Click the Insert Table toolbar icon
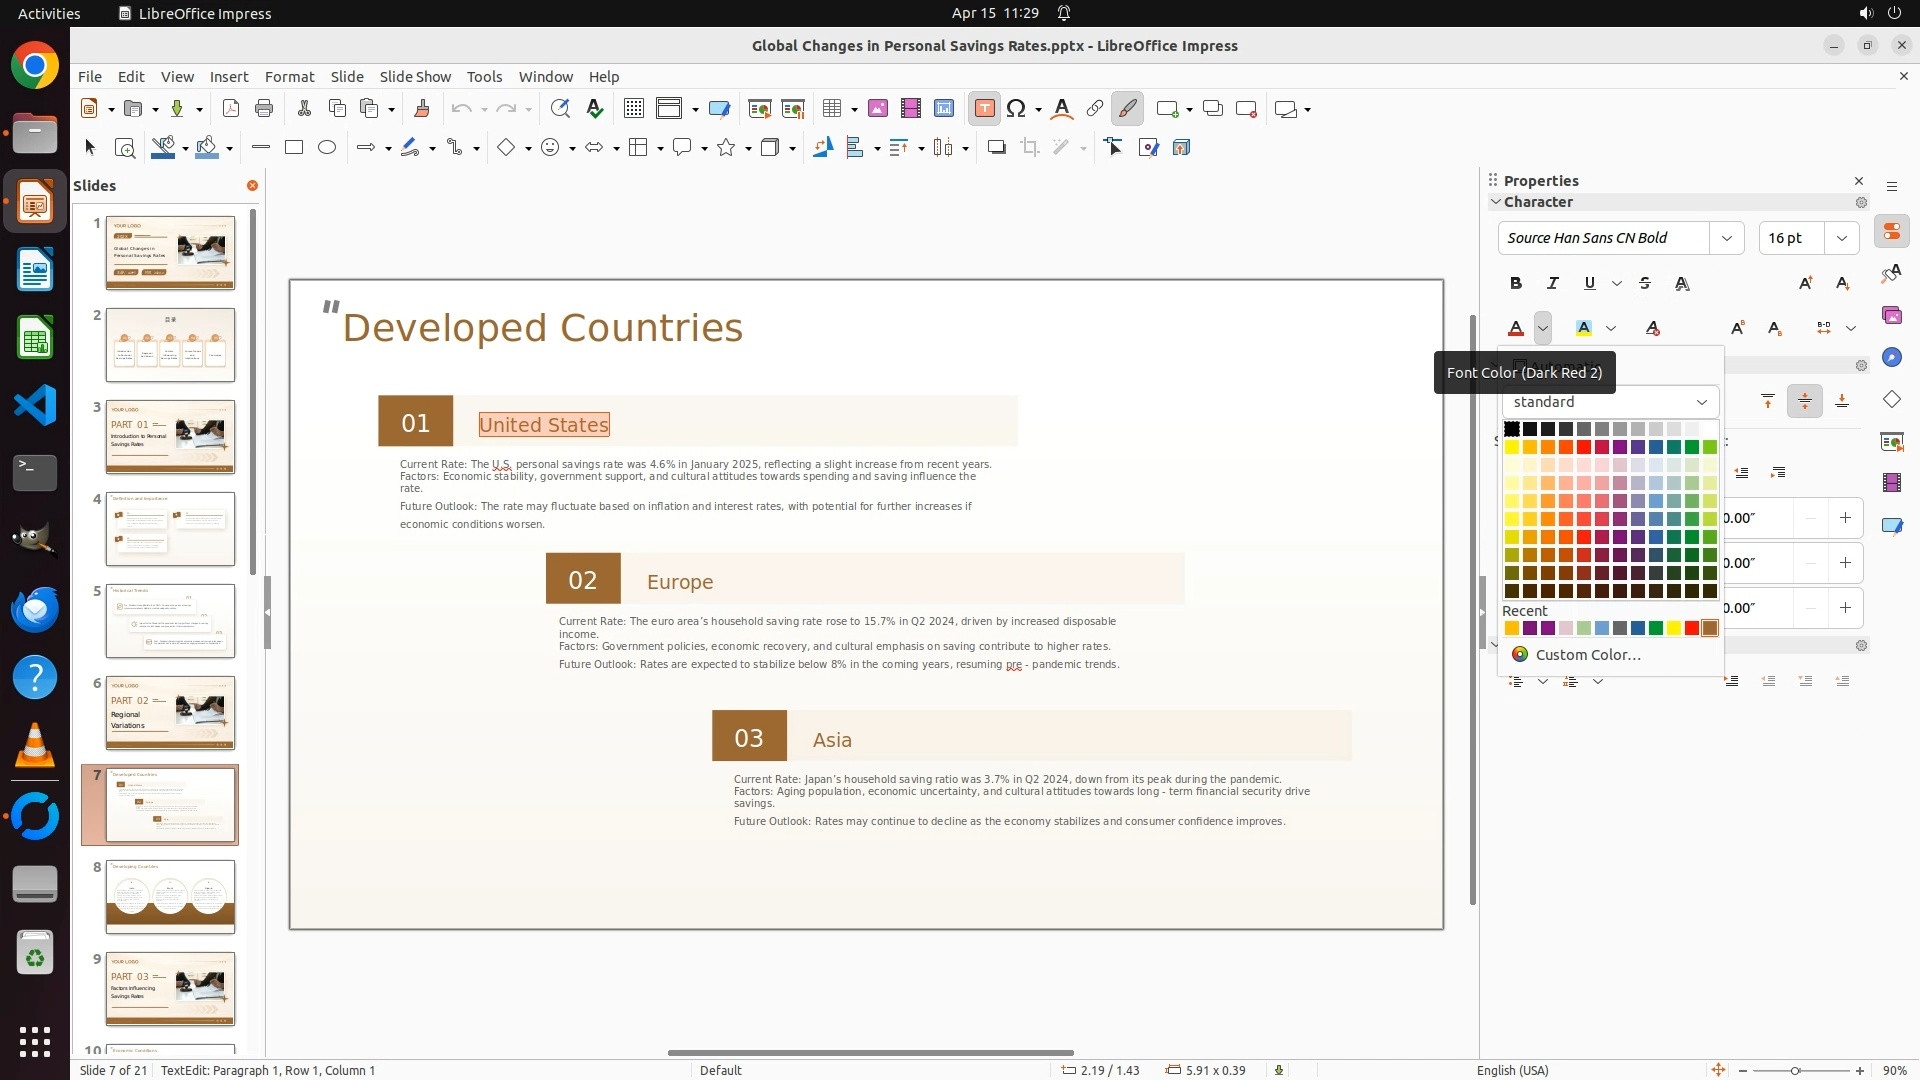Viewport: 1920px width, 1080px height. 831,109
